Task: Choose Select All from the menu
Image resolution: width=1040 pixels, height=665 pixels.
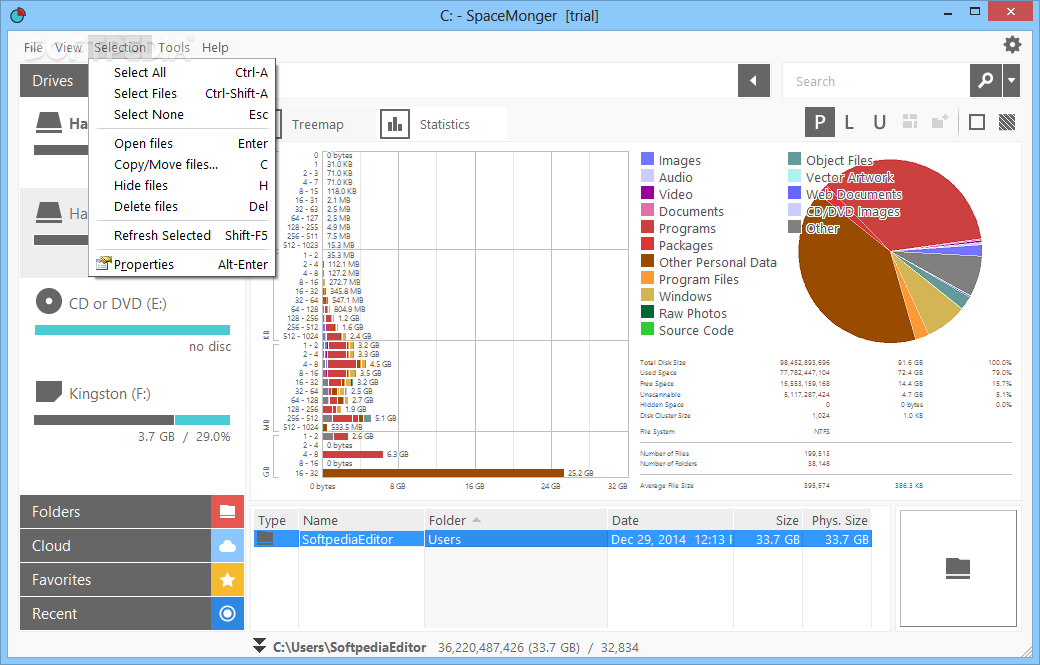Action: tap(182, 72)
